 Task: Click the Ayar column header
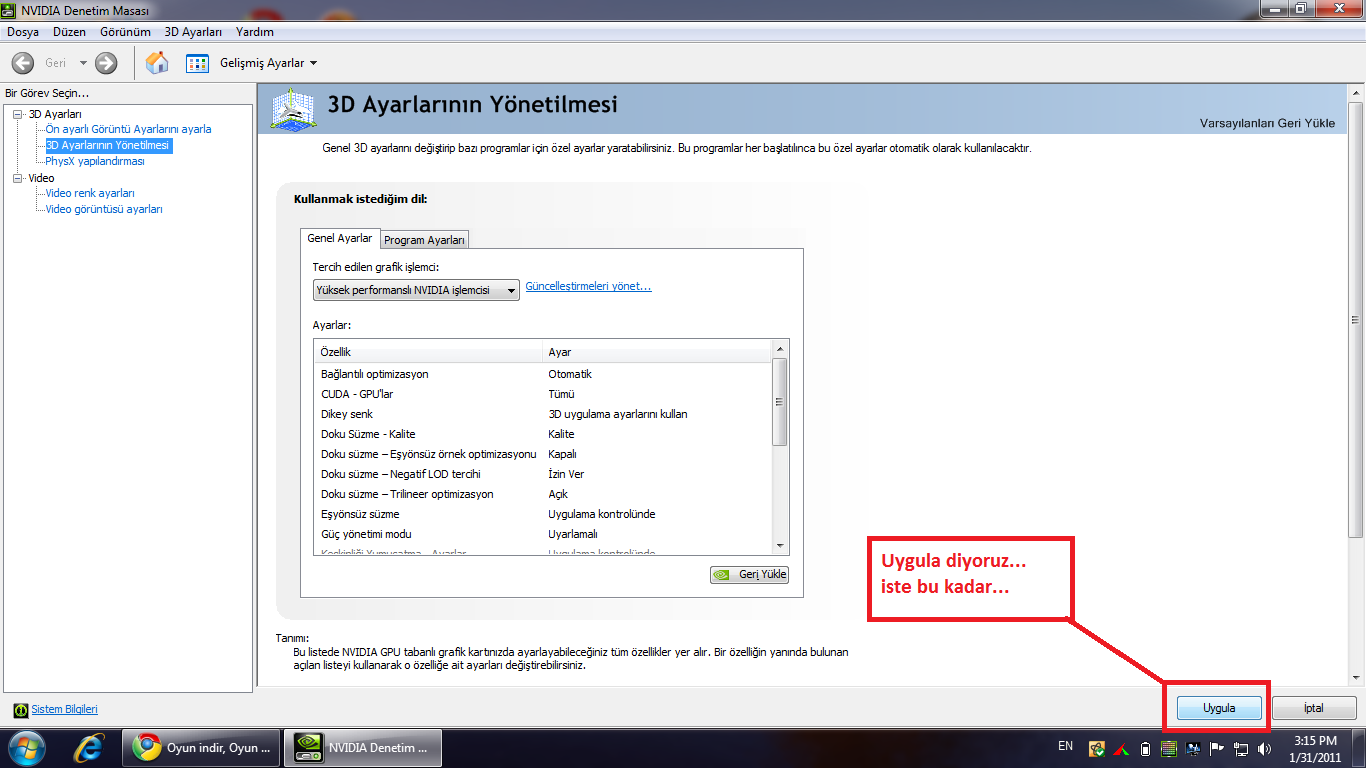coord(657,352)
